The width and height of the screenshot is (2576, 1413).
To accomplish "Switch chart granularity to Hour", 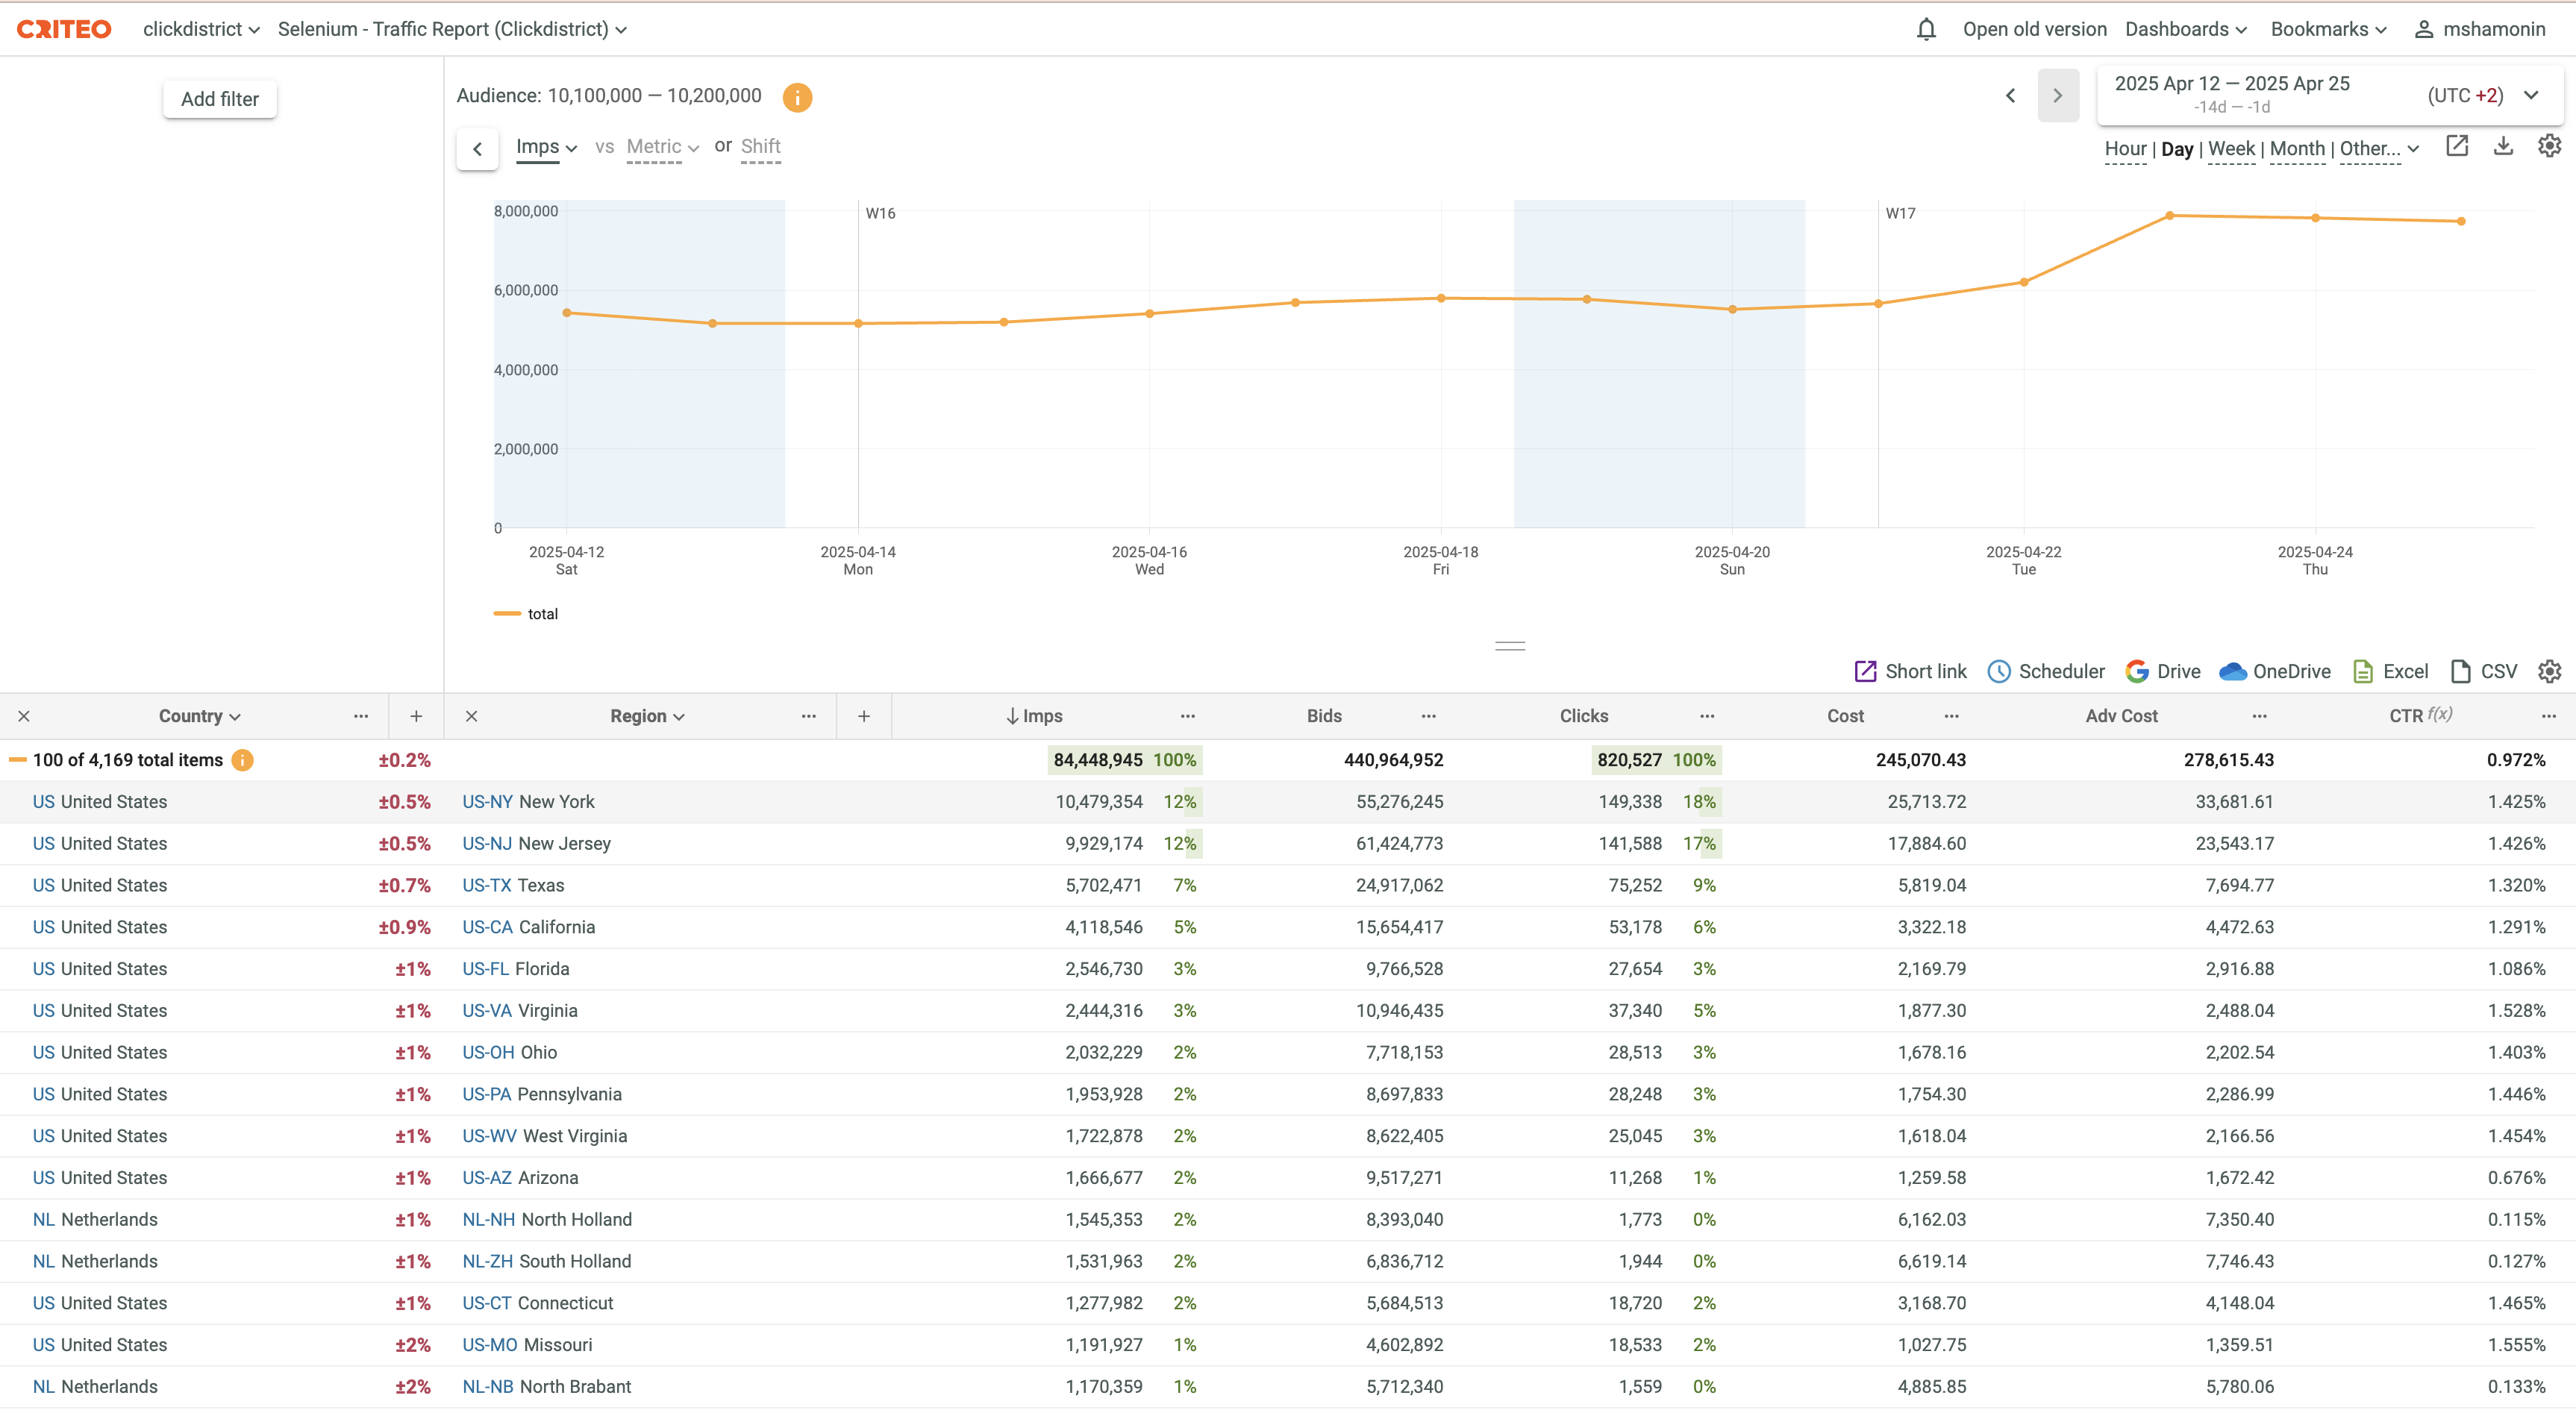I will point(2124,149).
